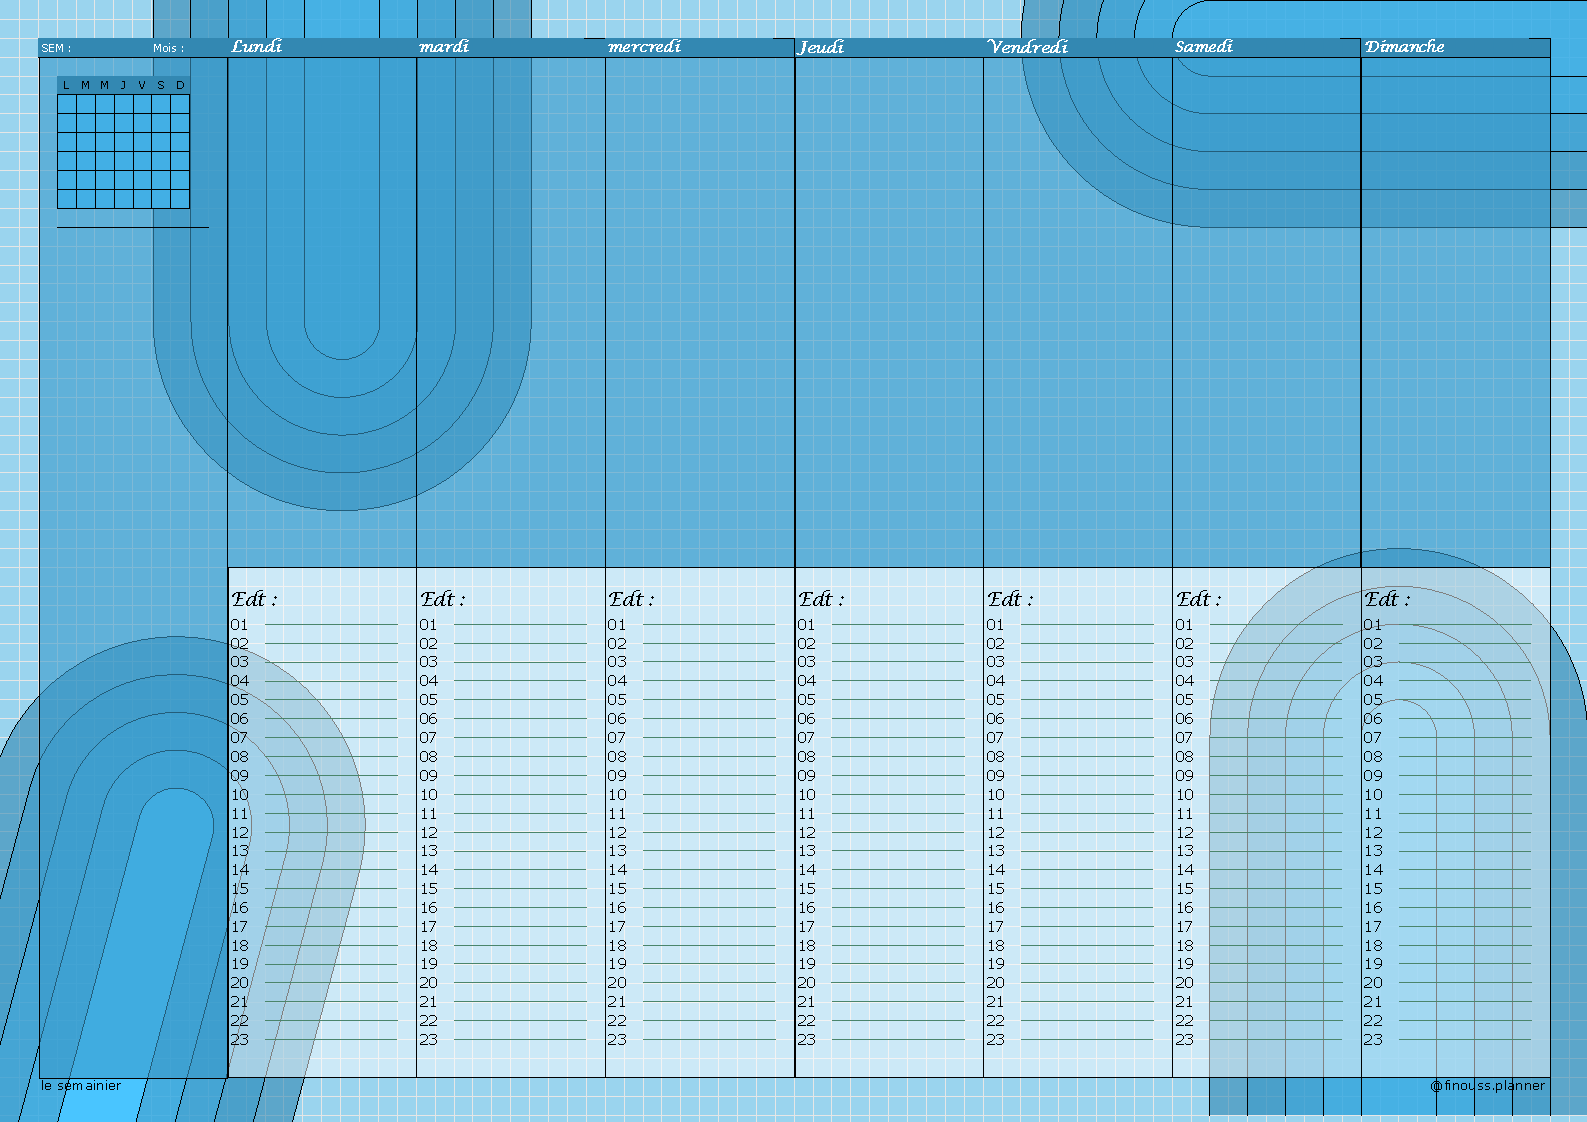The image size is (1587, 1122).
Task: Click hour '01' in the Jeudi column
Action: point(807,625)
